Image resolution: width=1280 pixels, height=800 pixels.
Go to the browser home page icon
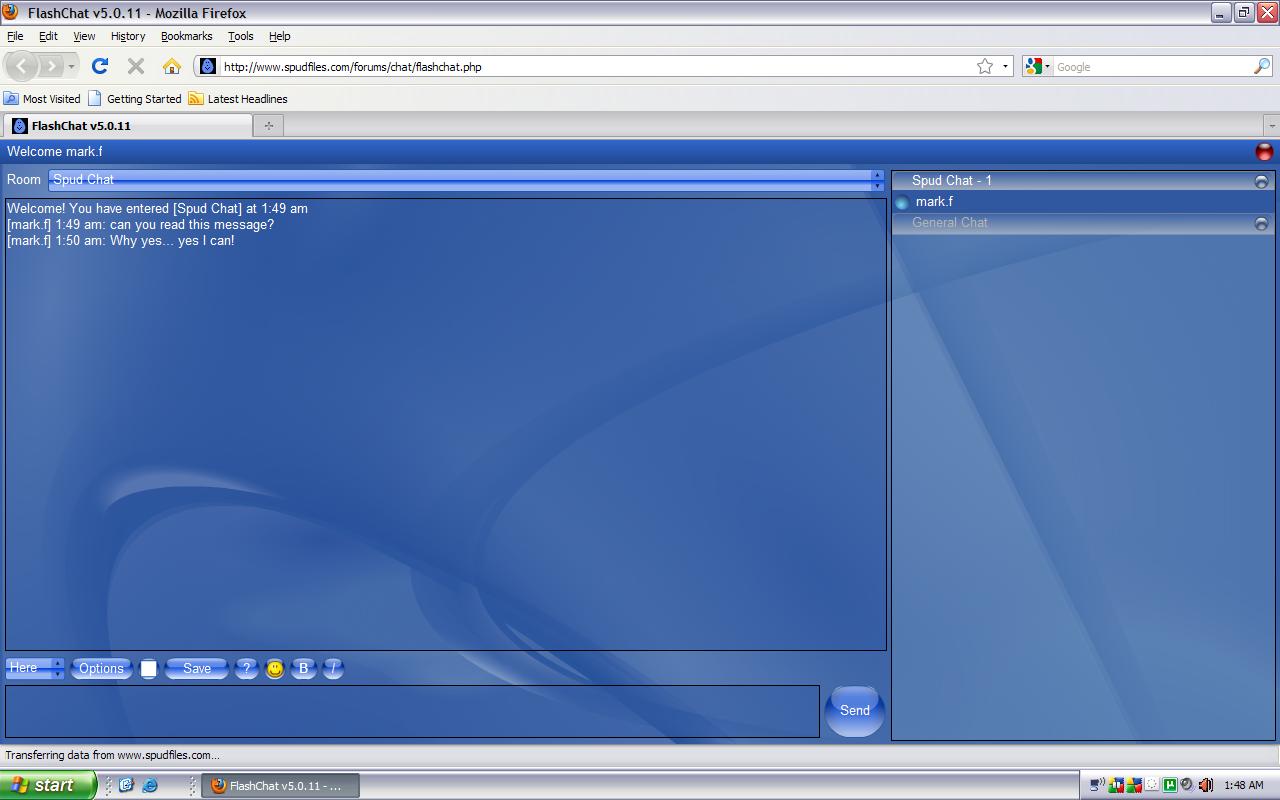[172, 66]
